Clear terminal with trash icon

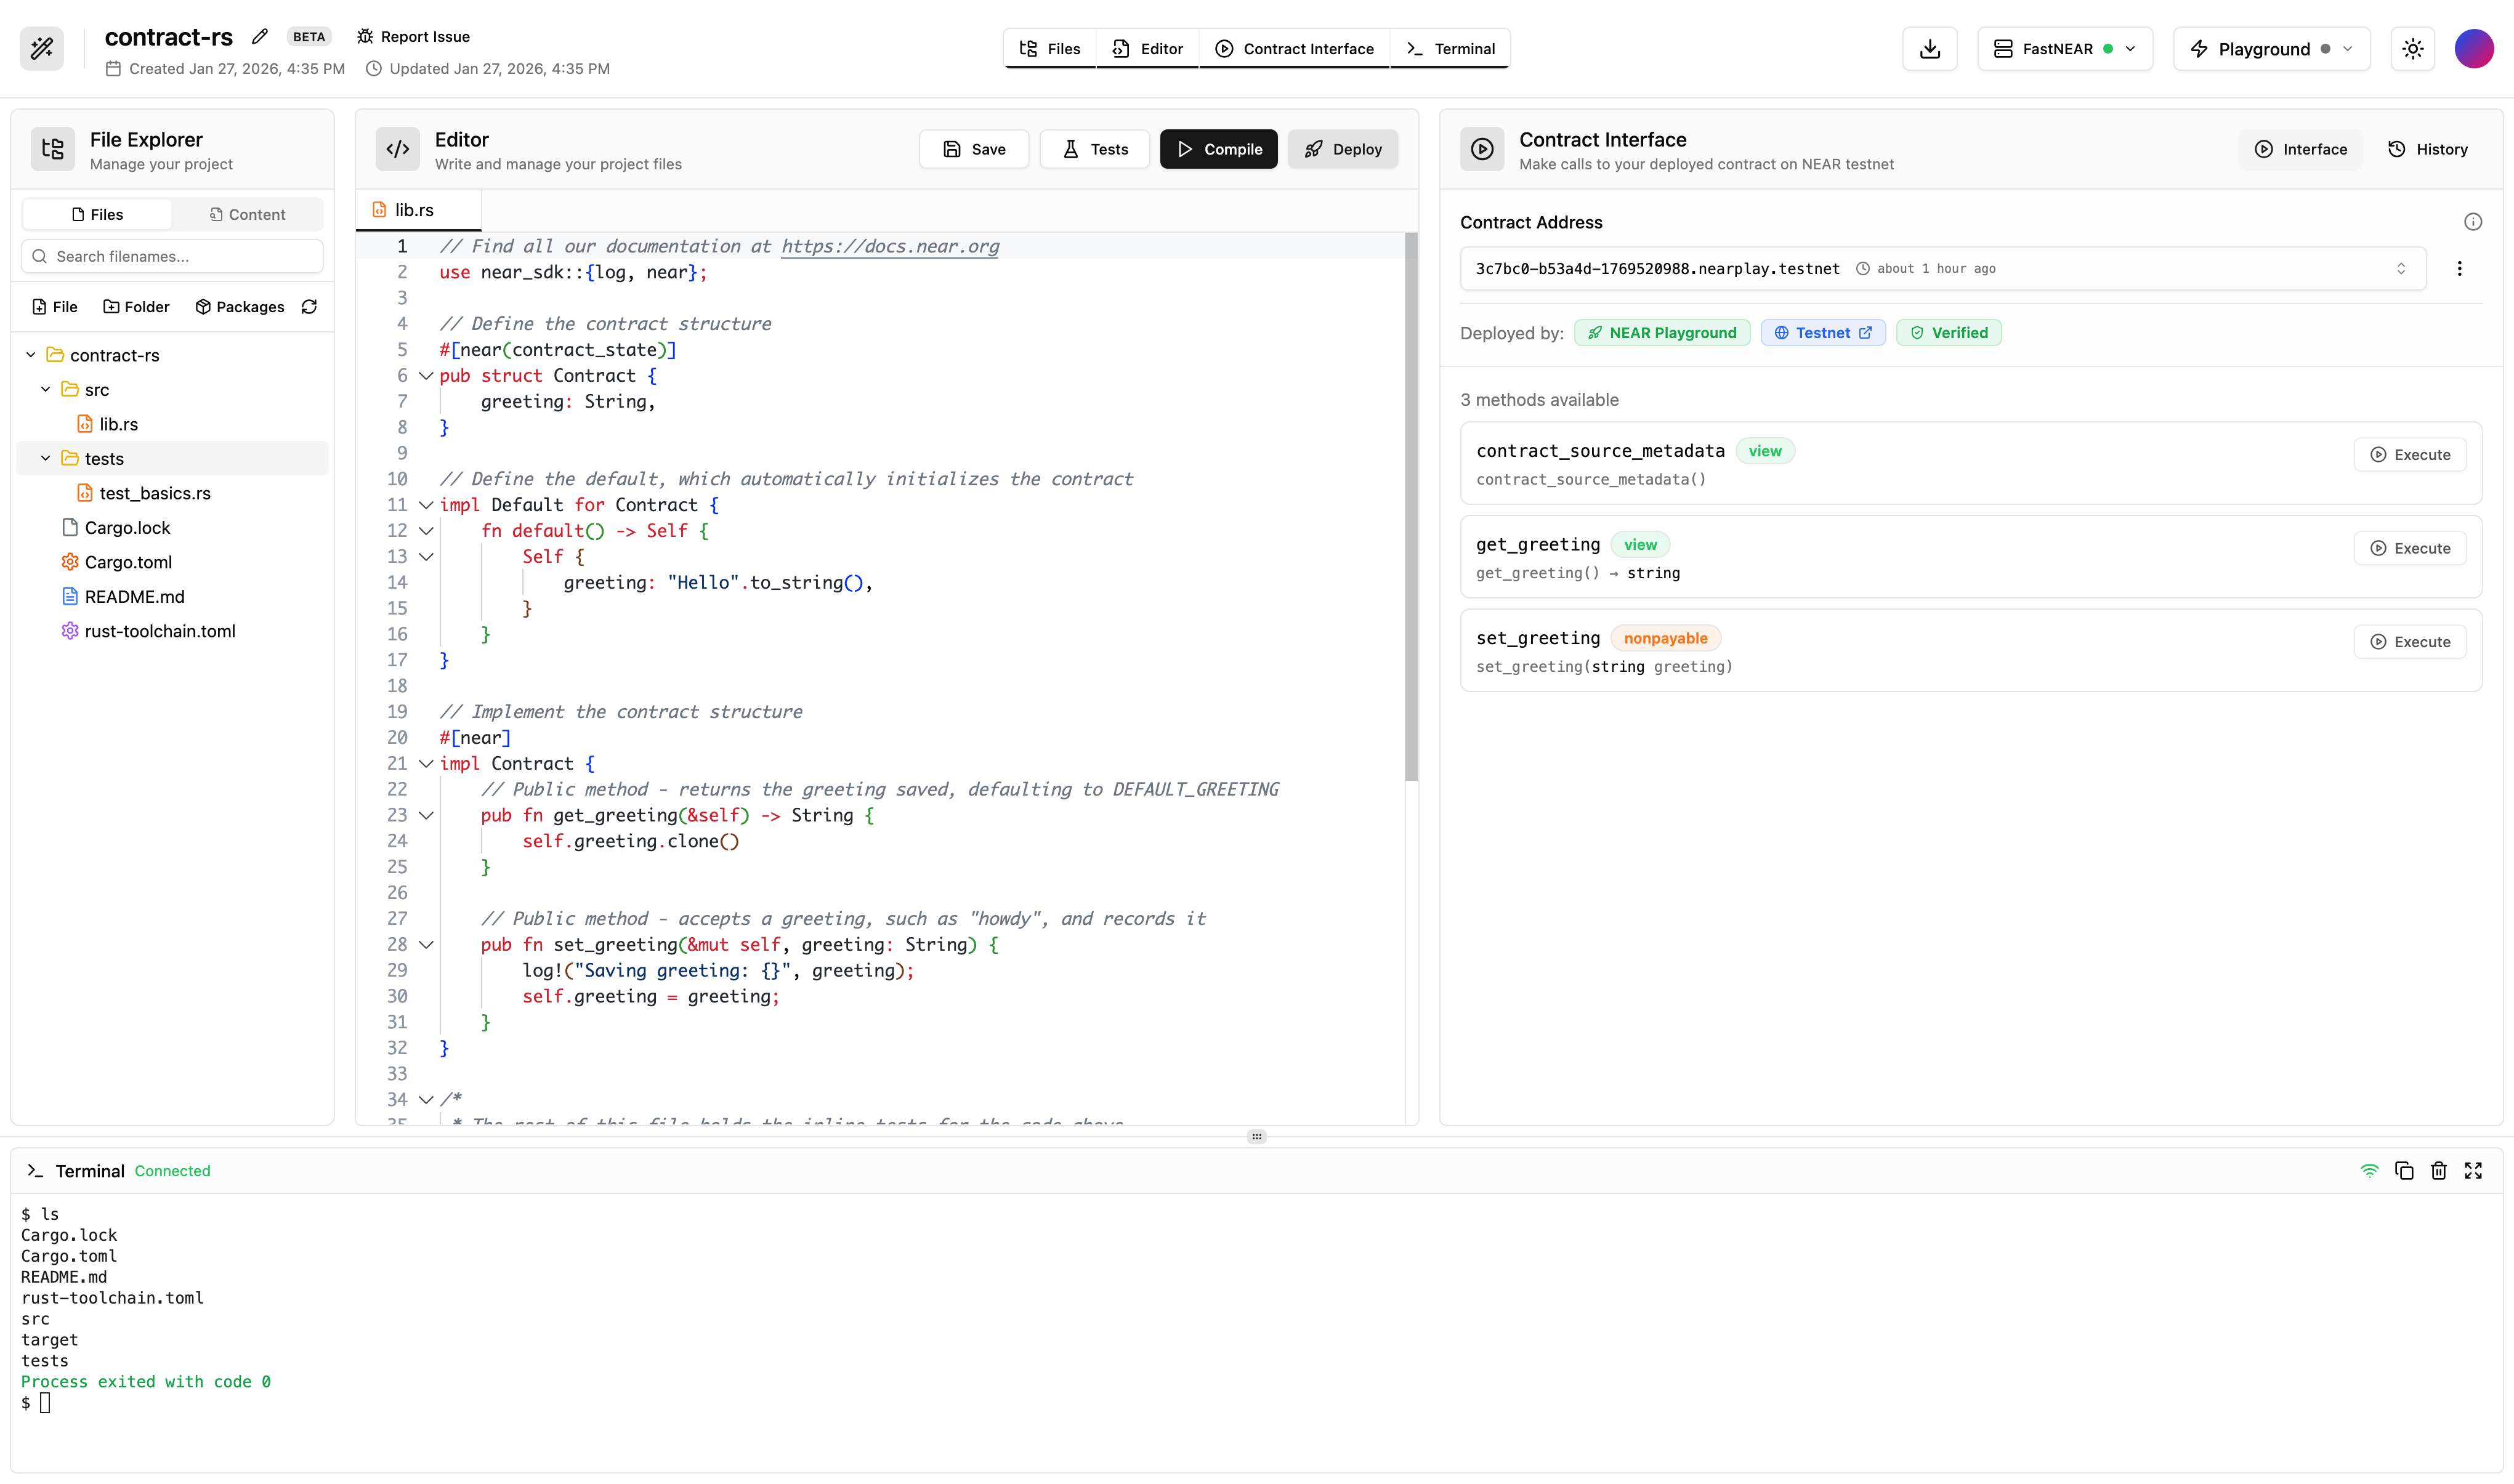[2439, 1171]
